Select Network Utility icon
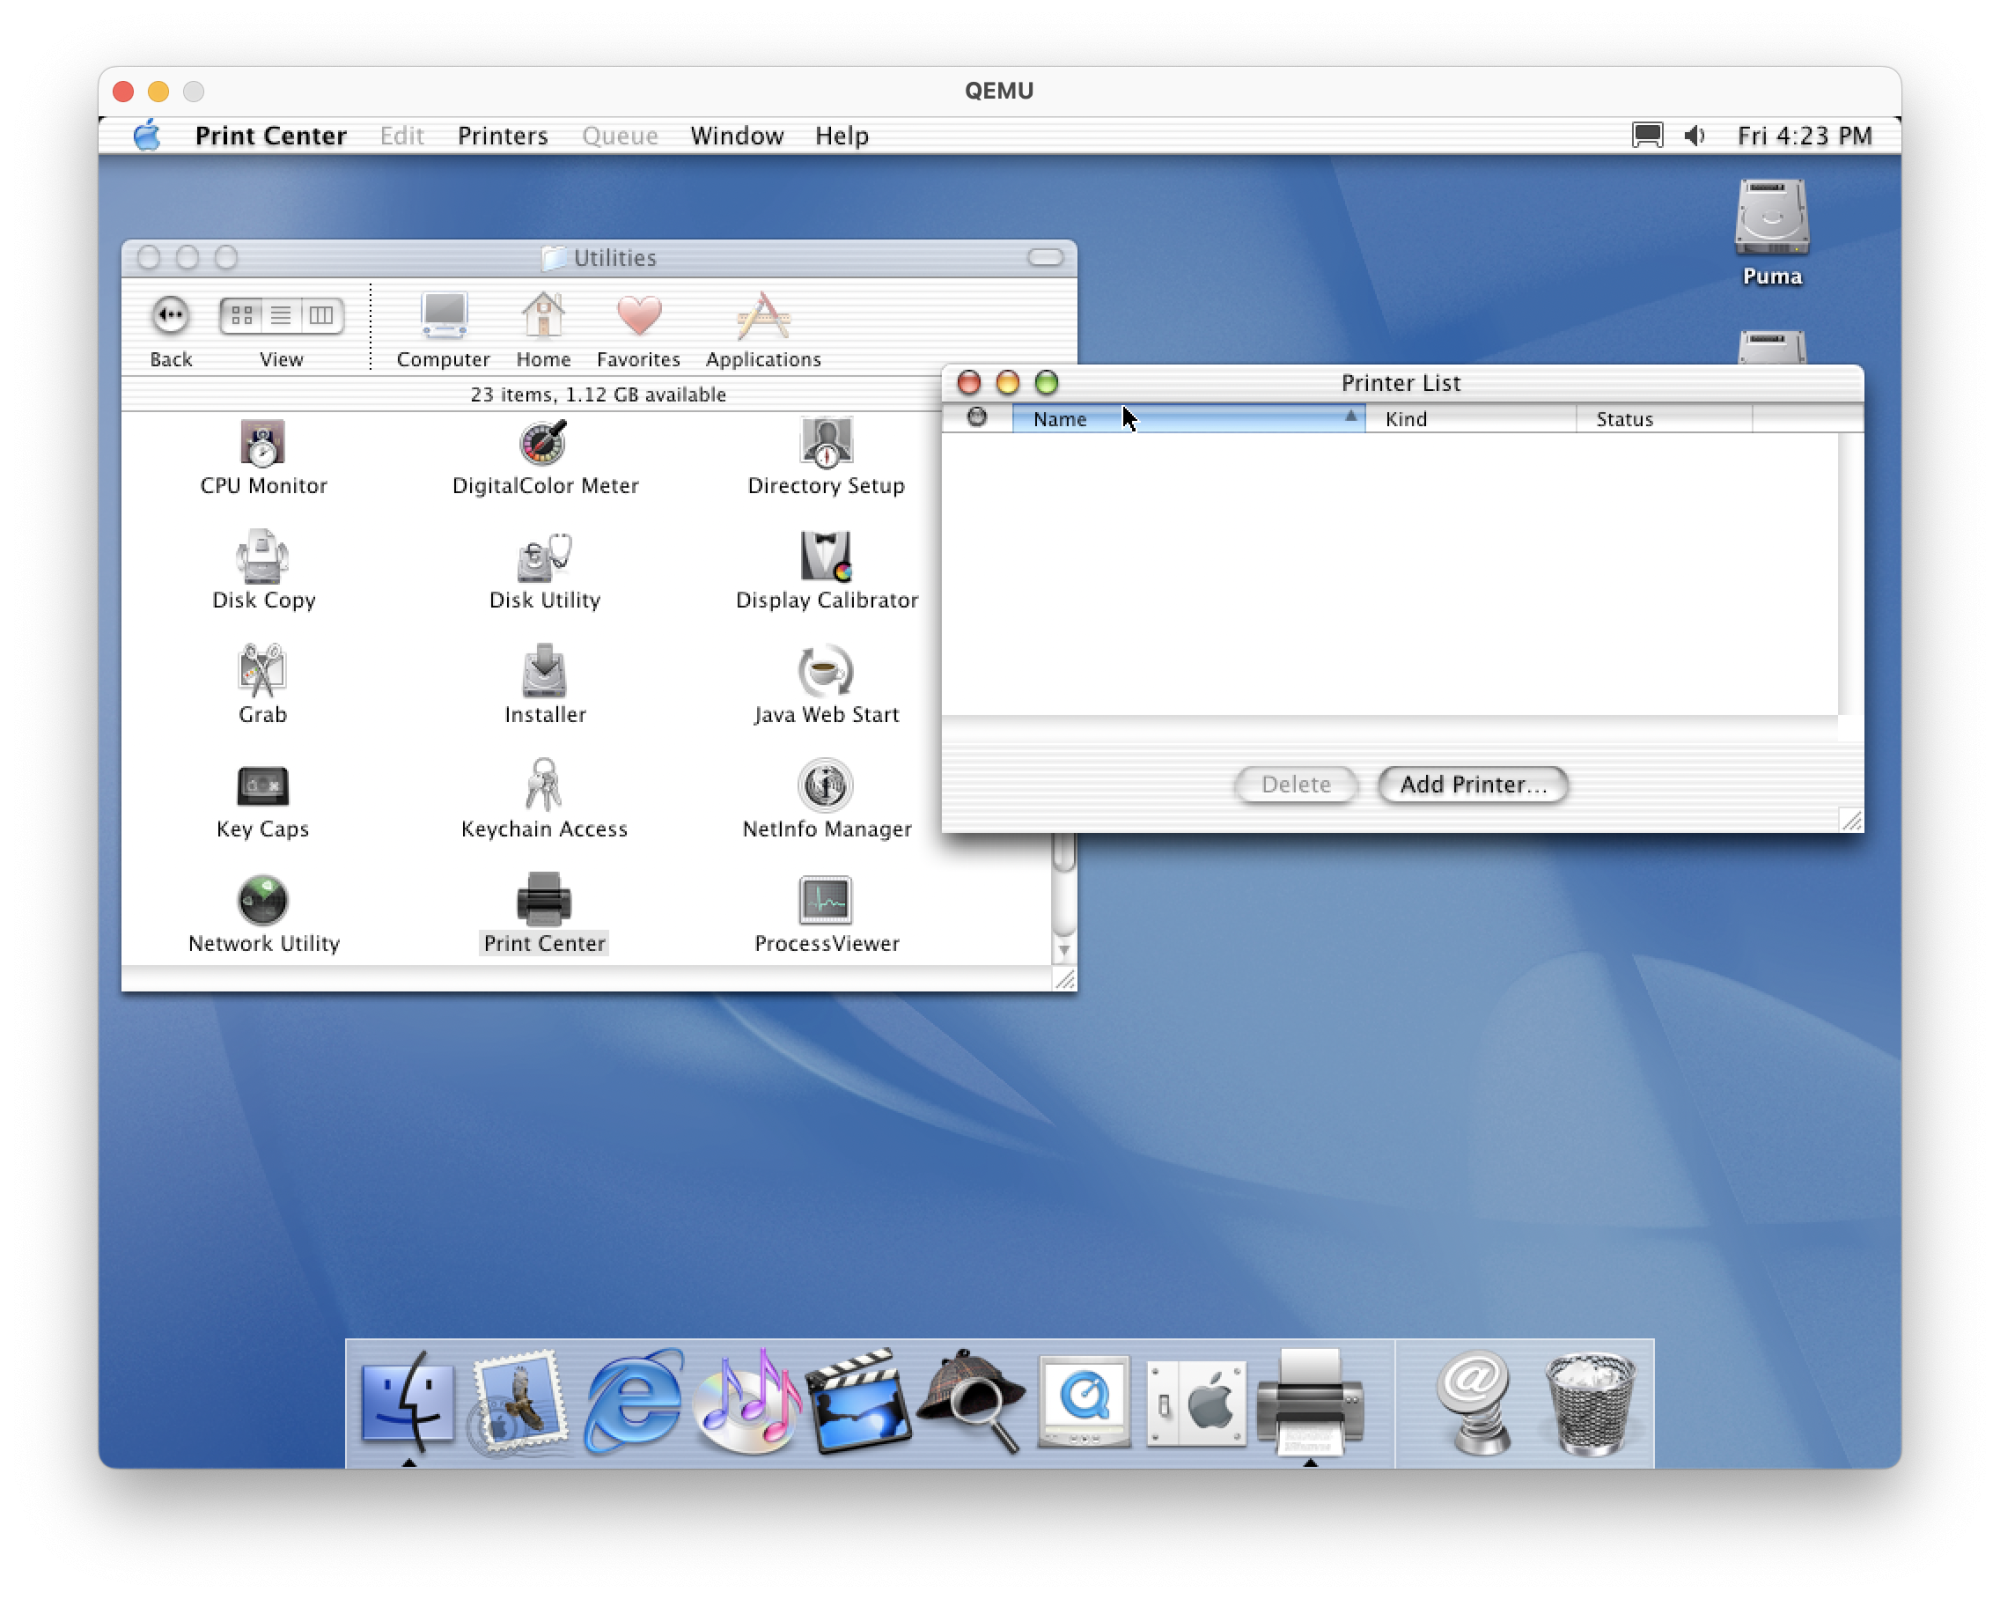Screen dimensions: 2000x1599 point(262,901)
